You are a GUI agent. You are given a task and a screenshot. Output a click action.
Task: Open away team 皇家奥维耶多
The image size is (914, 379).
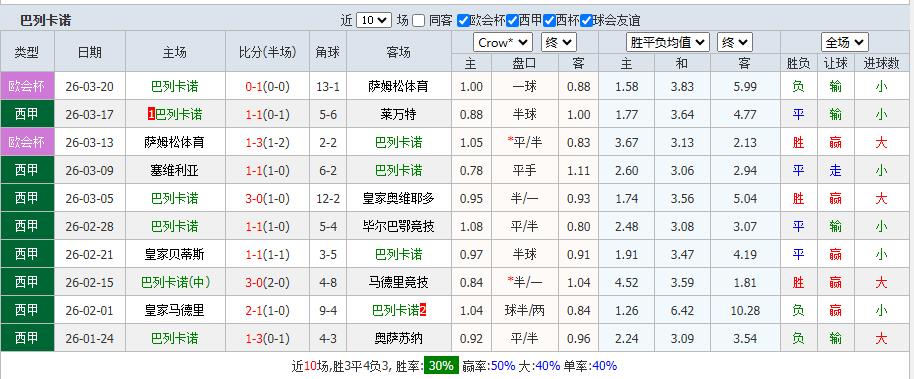coord(399,199)
